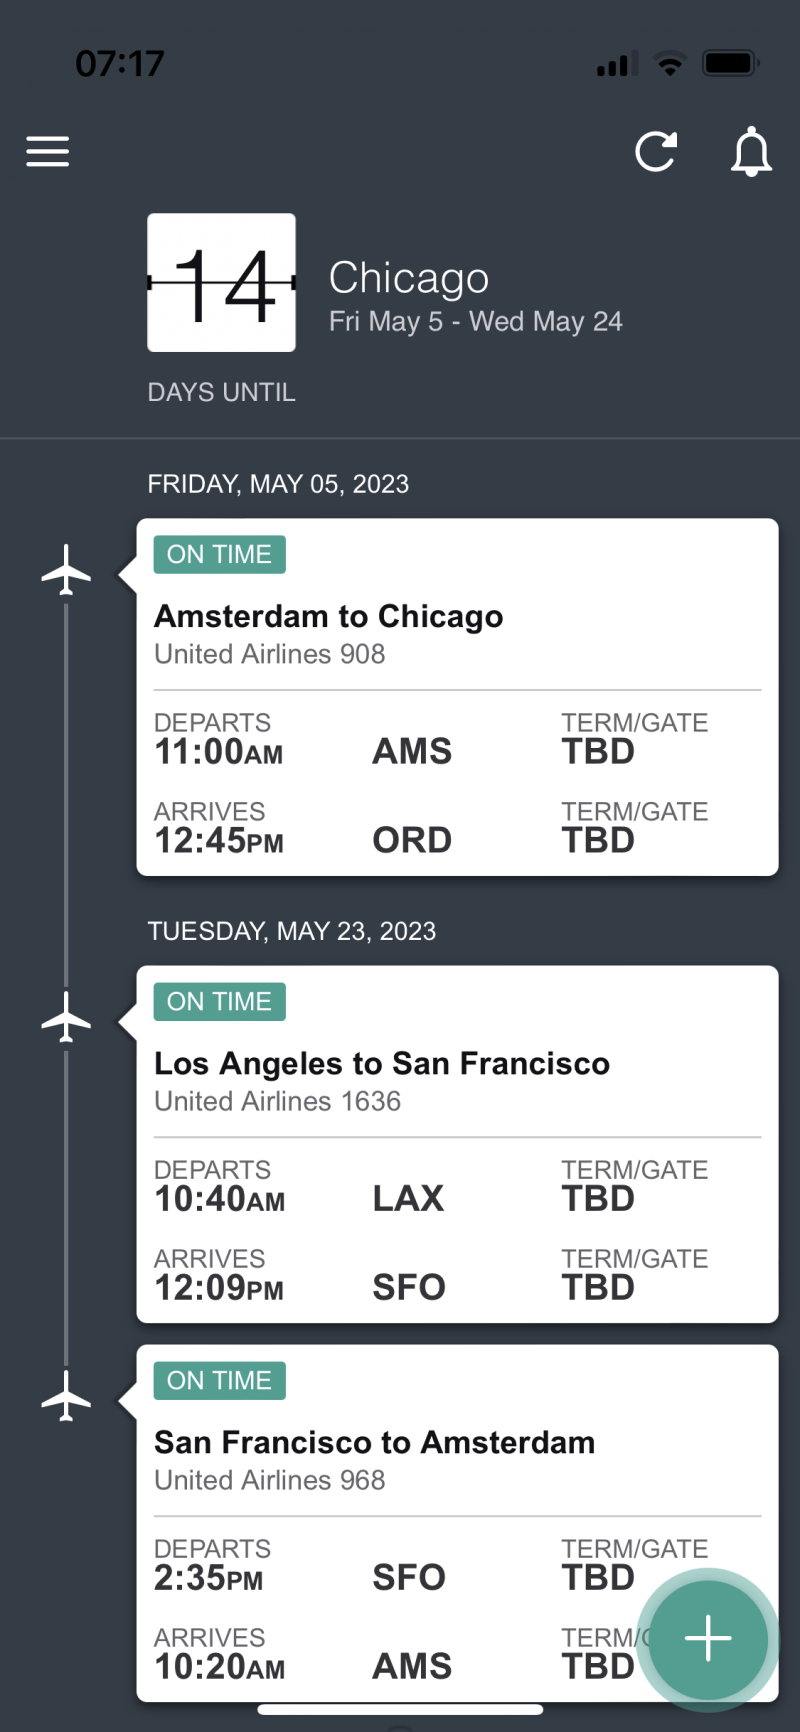Tap the green plus add button

click(x=708, y=1638)
